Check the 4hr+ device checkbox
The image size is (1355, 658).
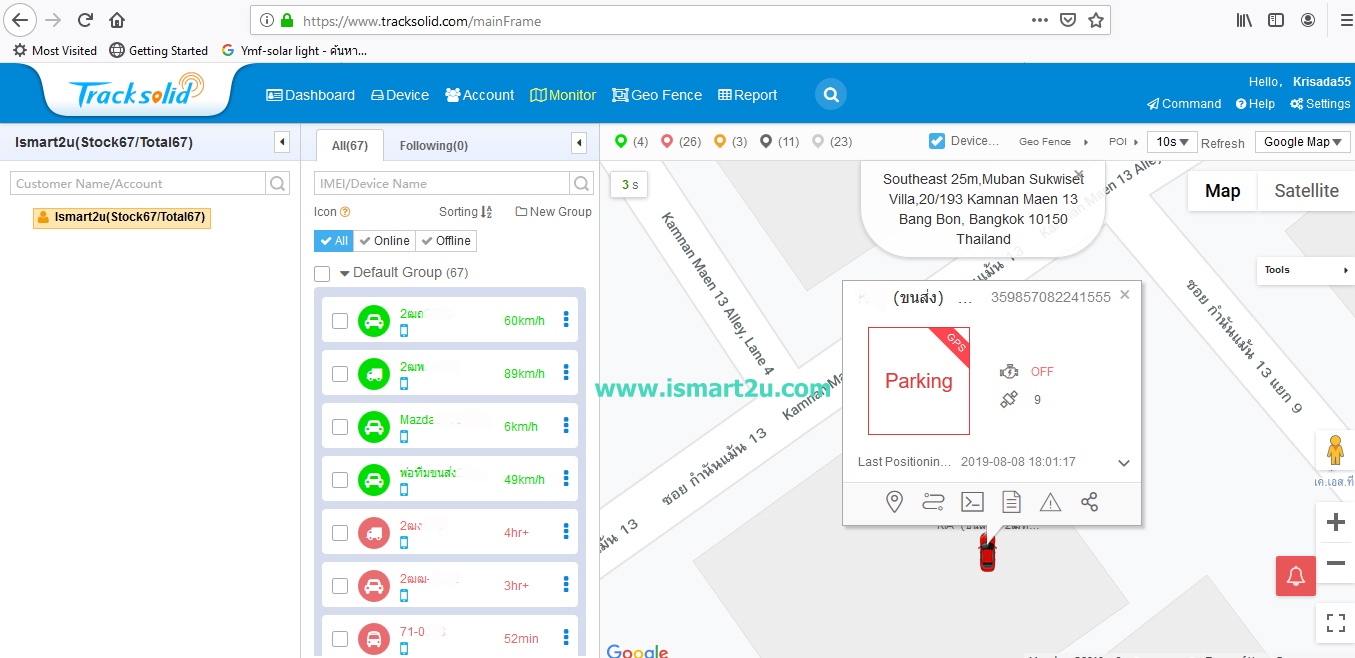tap(340, 533)
